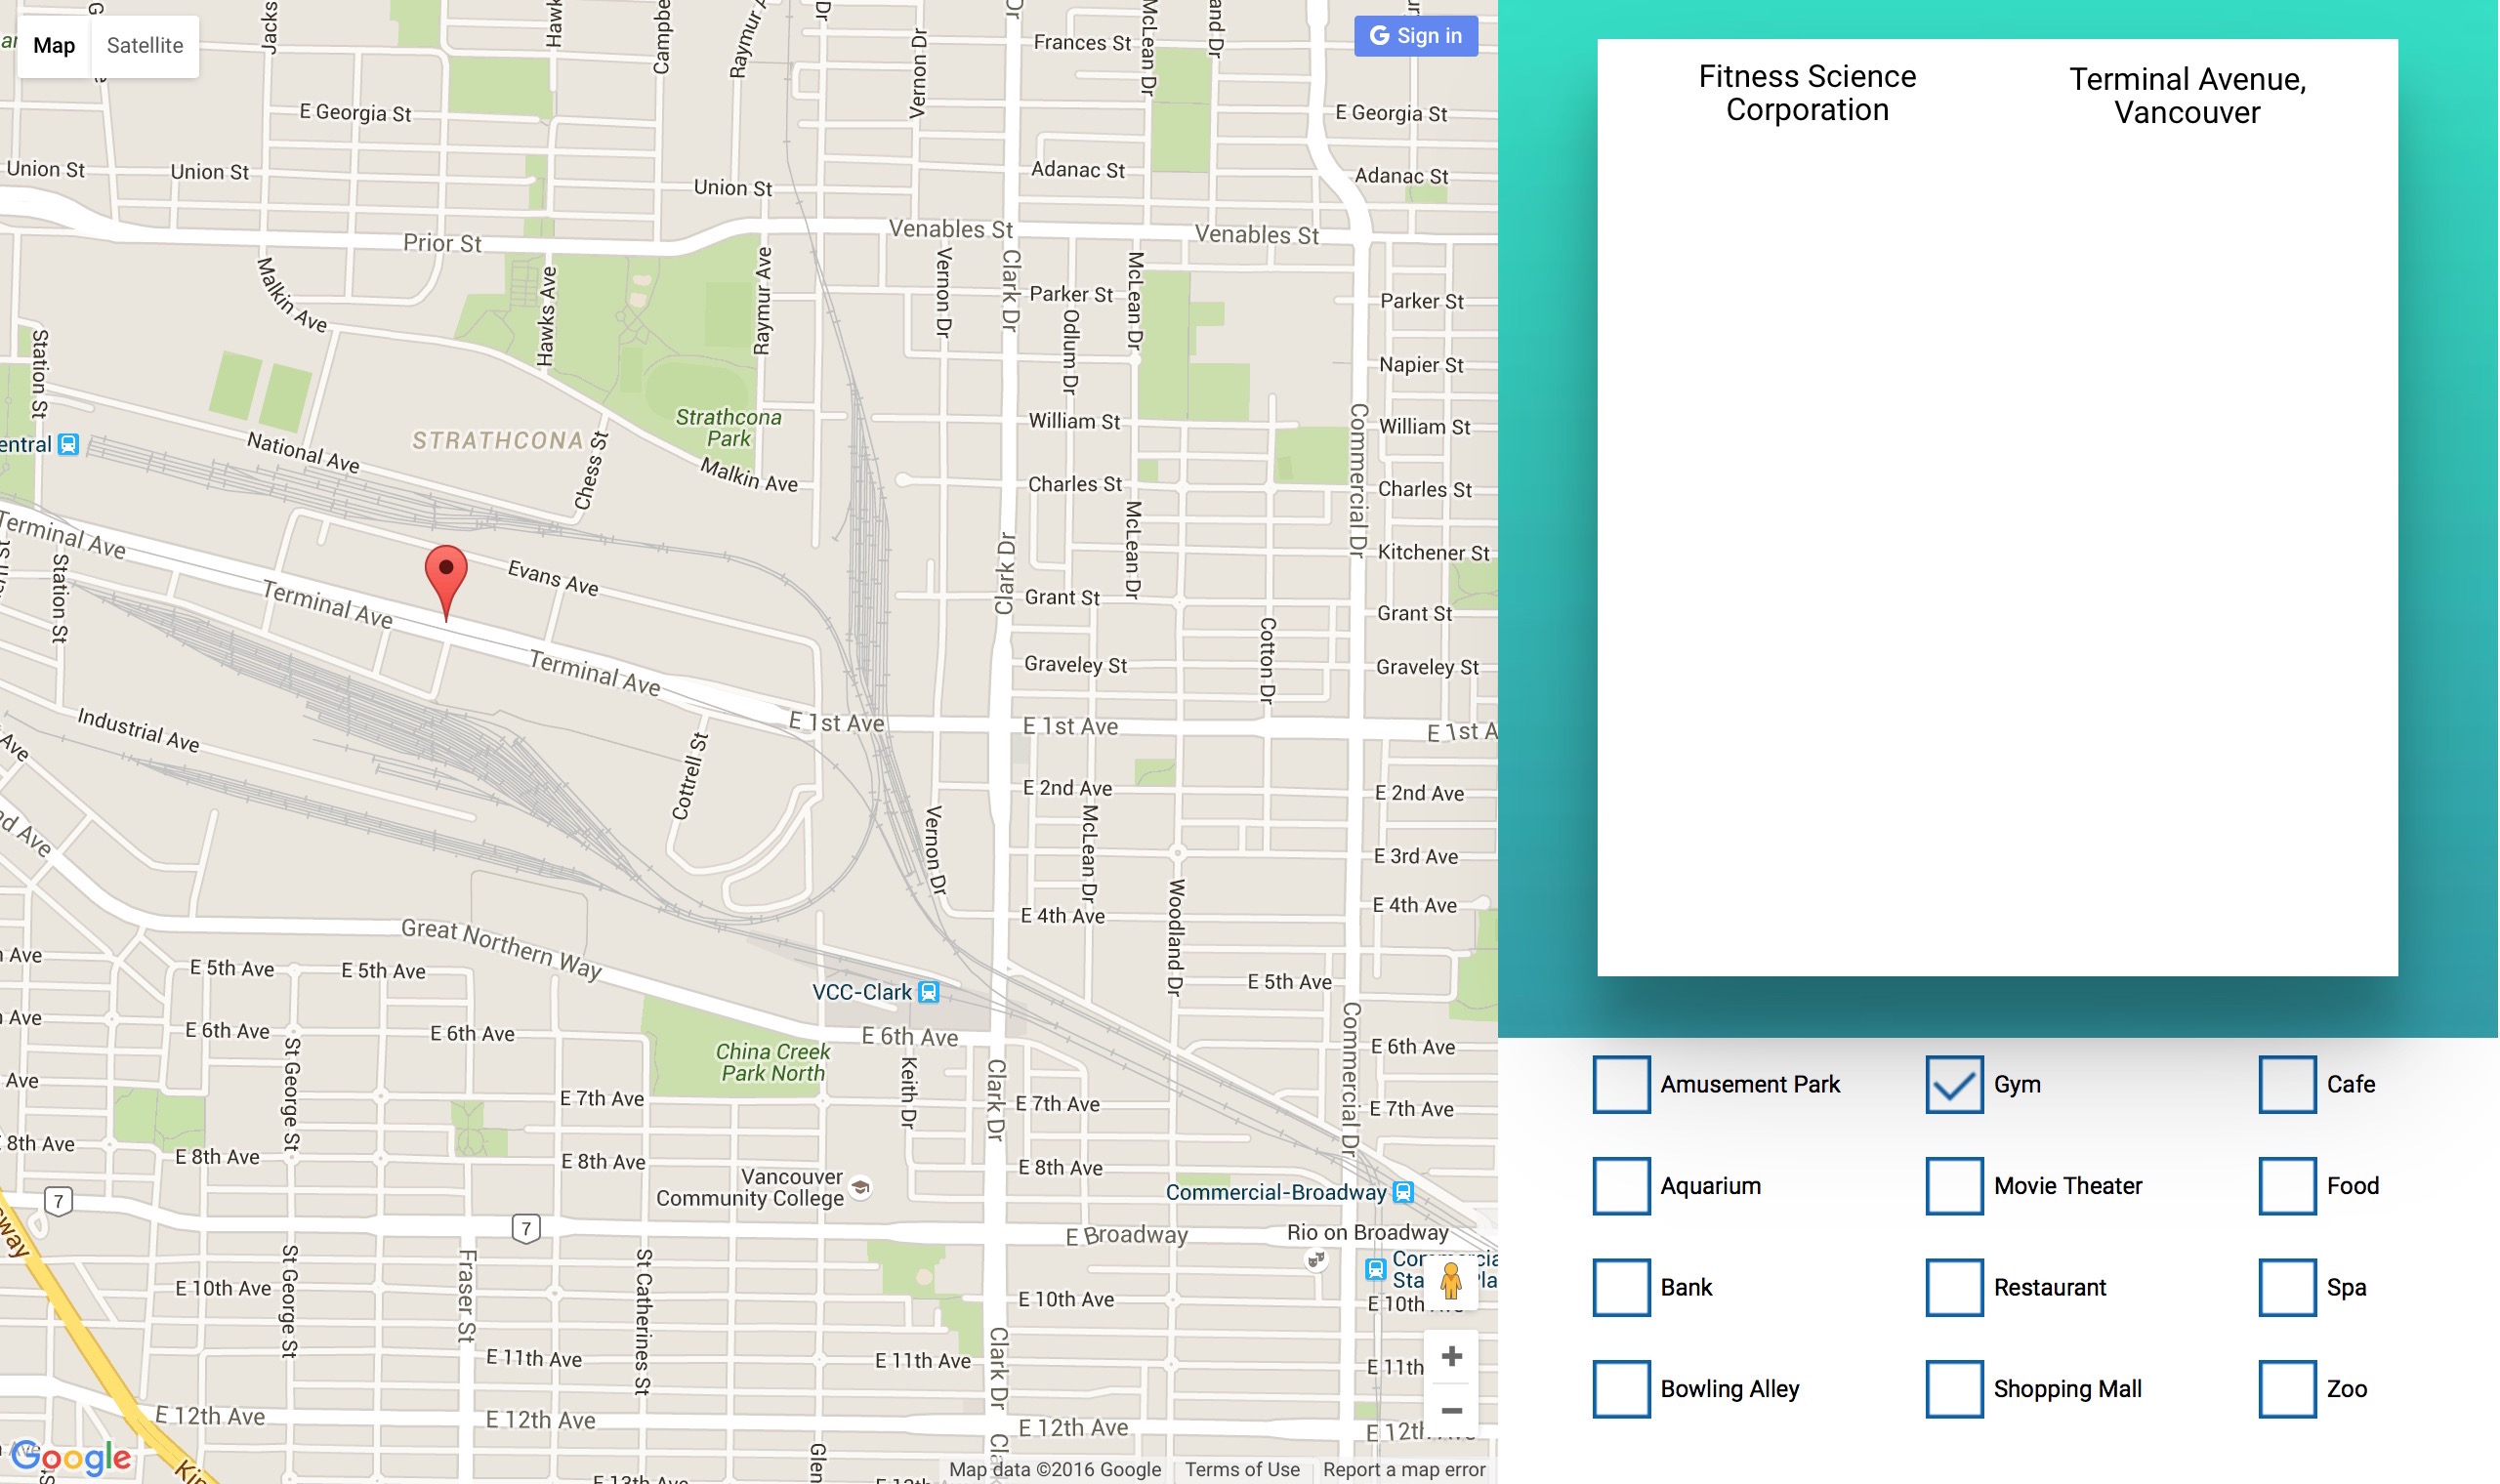Switch to Satellite map view
The height and width of the screenshot is (1484, 2500).
coord(145,46)
